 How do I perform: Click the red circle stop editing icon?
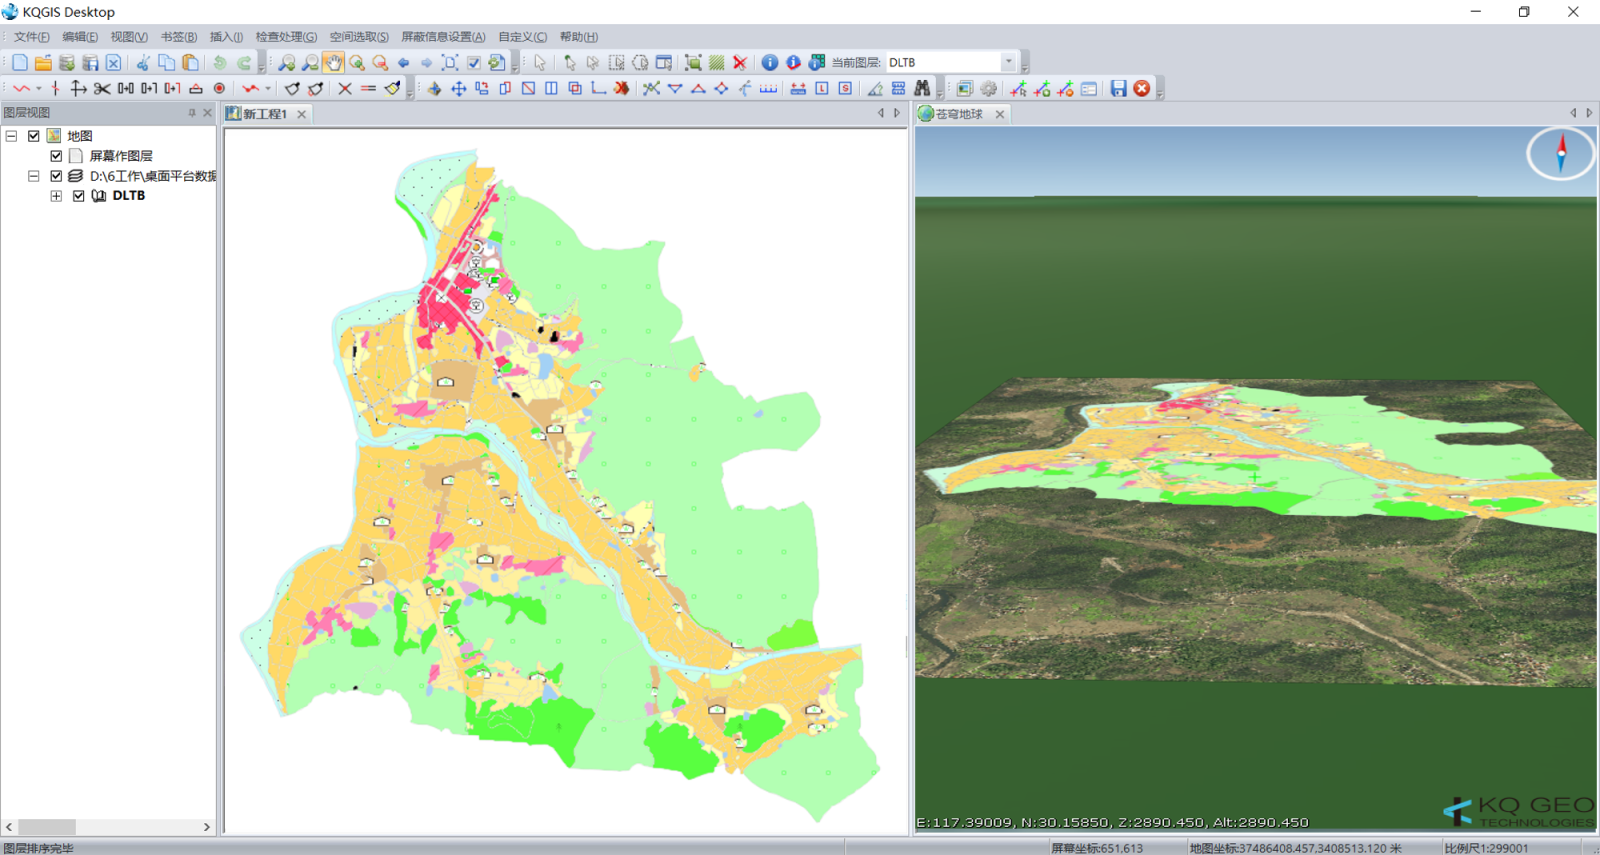coord(1141,89)
